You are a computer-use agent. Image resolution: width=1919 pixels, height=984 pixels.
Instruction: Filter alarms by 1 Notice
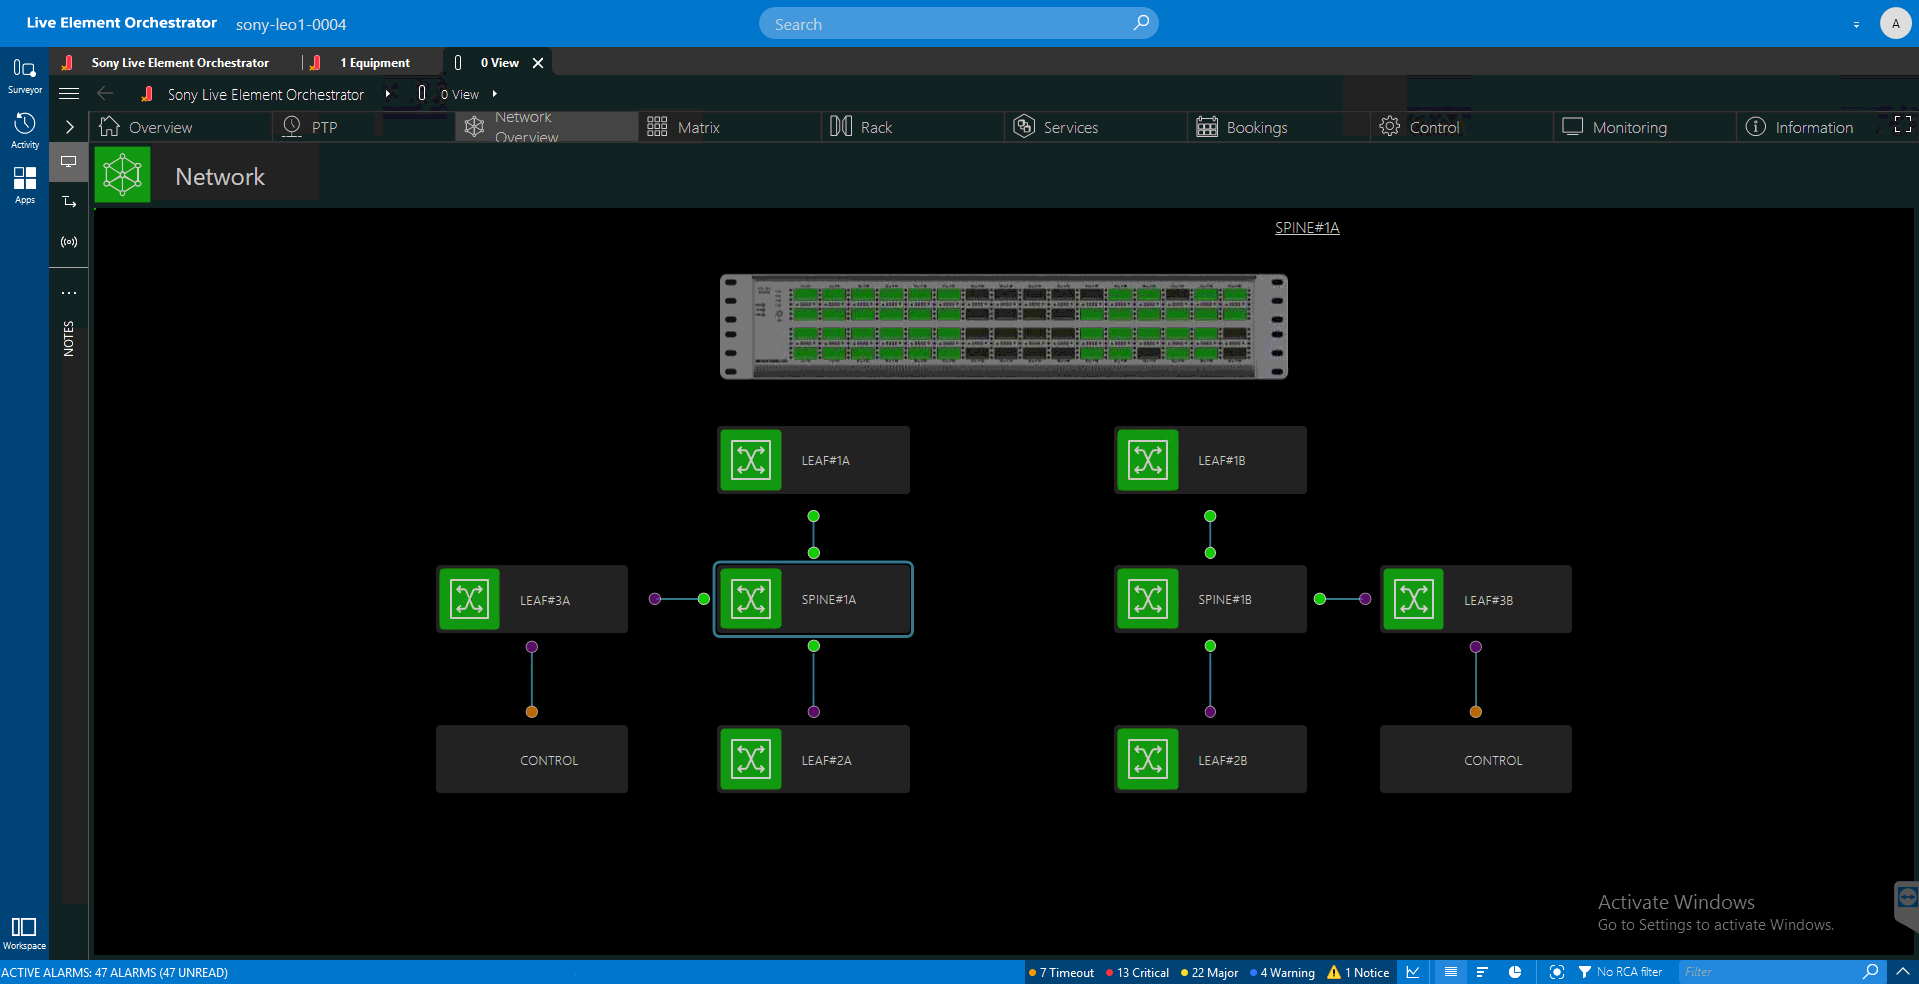(1358, 972)
